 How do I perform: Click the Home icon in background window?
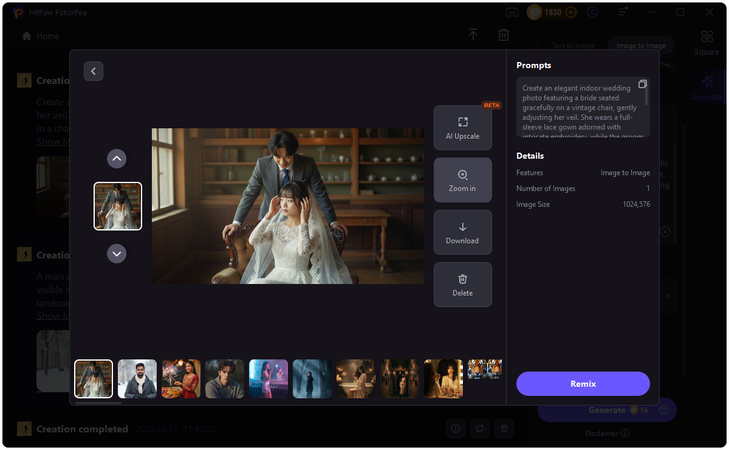pyautogui.click(x=27, y=36)
